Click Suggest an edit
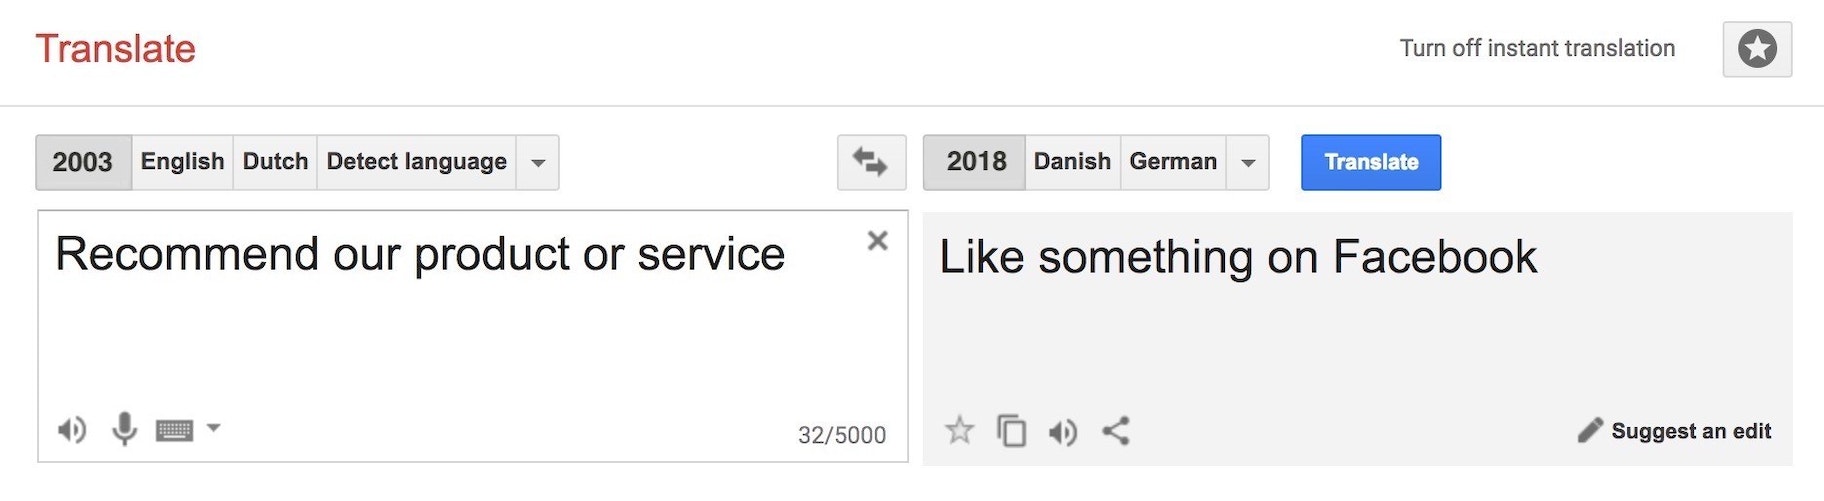This screenshot has width=1824, height=501. [1675, 431]
